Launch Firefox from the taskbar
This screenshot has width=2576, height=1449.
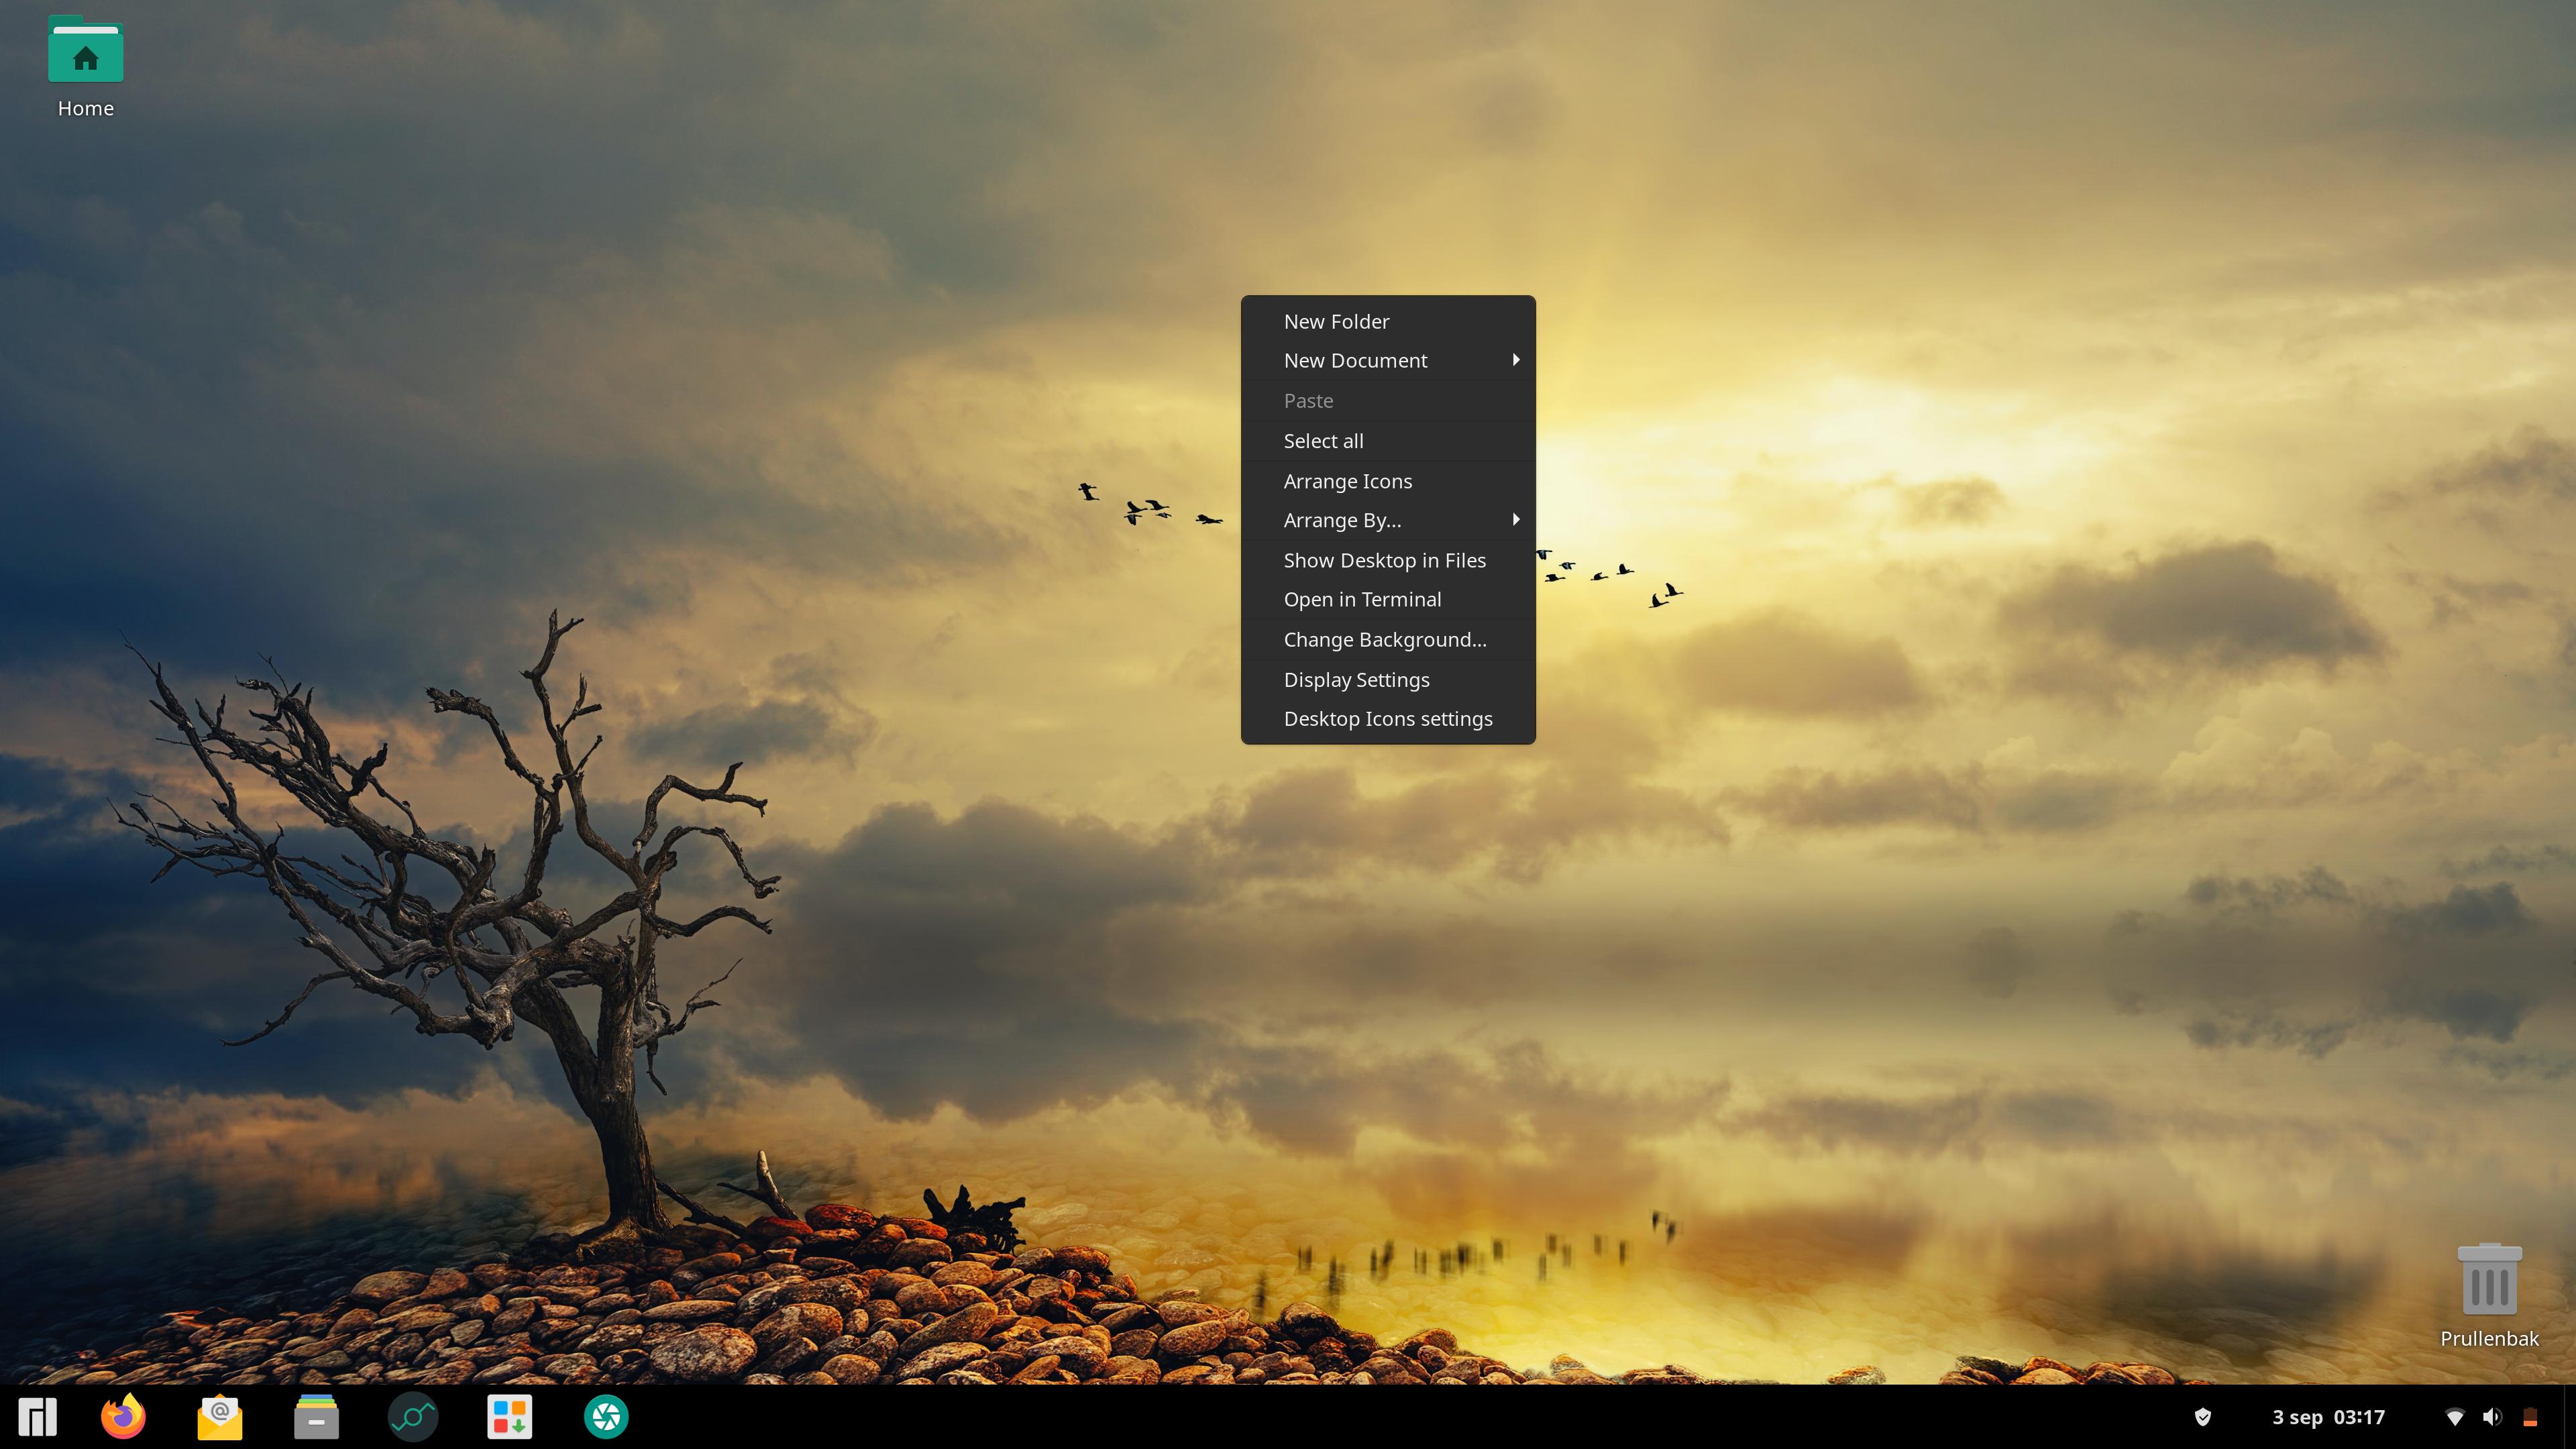coord(124,1417)
